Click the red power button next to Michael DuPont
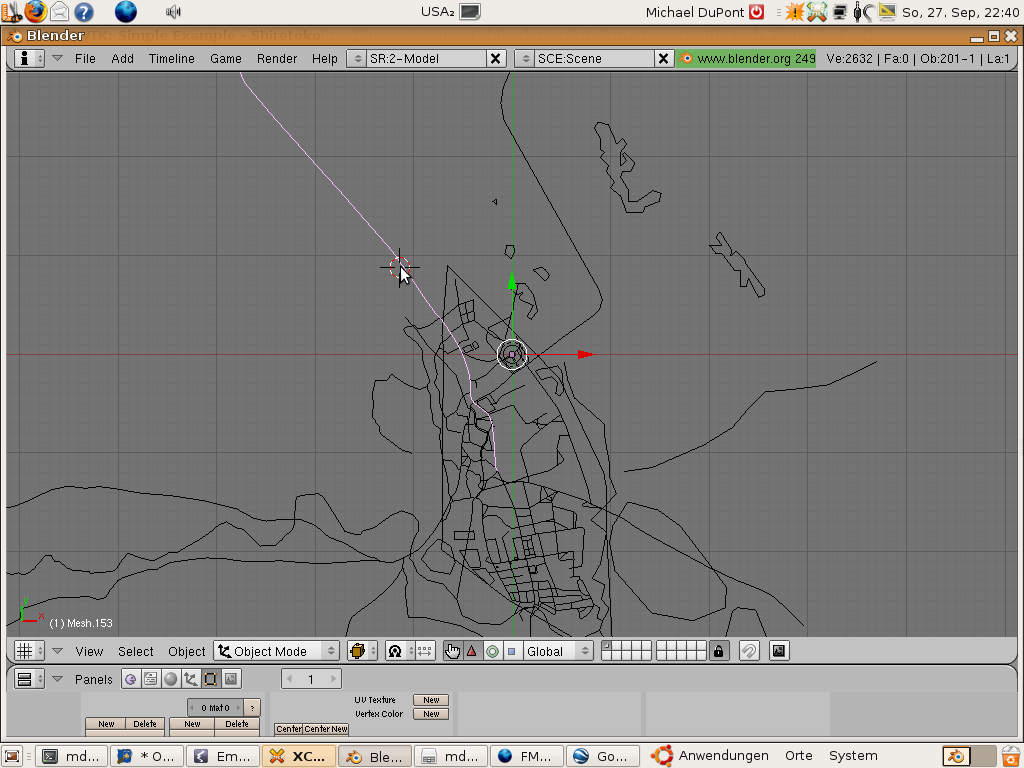This screenshot has height=768, width=1024. [756, 11]
